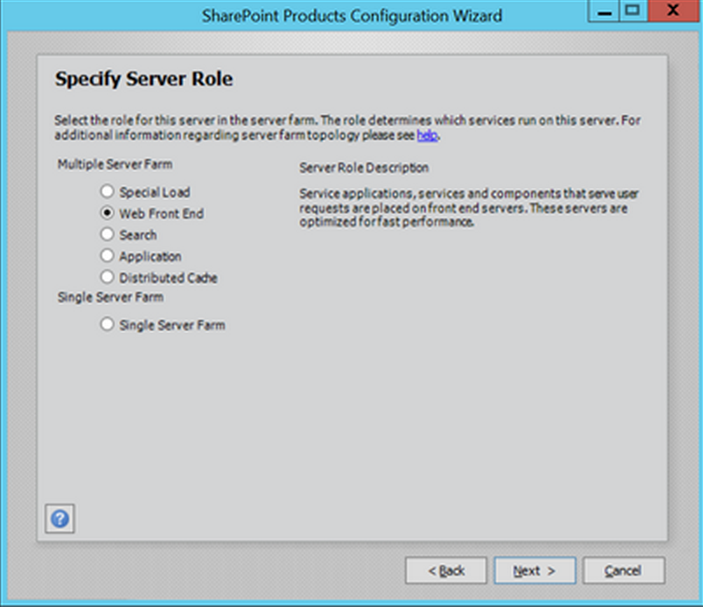Cancel the configuration wizard
Image resolution: width=703 pixels, height=608 pixels.
coord(623,570)
